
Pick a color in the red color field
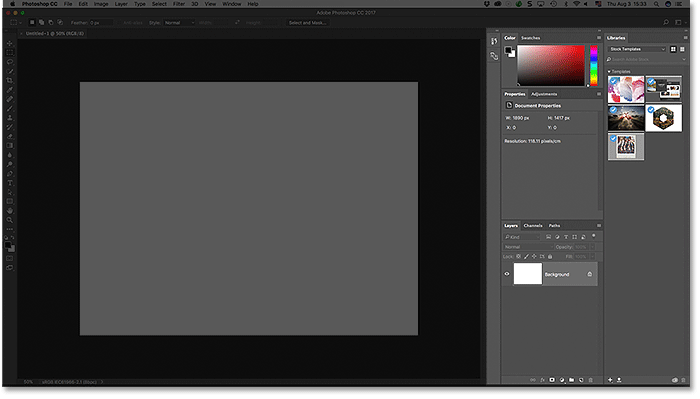click(551, 65)
